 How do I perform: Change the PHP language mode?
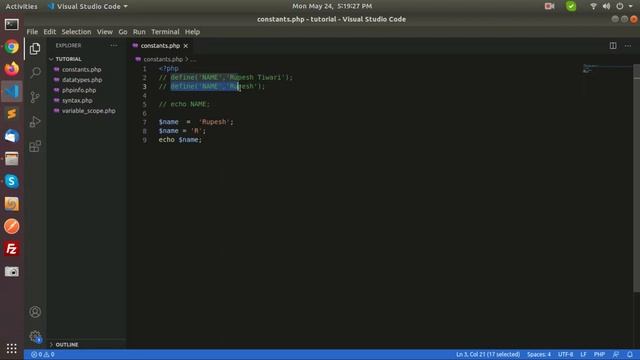pos(599,355)
